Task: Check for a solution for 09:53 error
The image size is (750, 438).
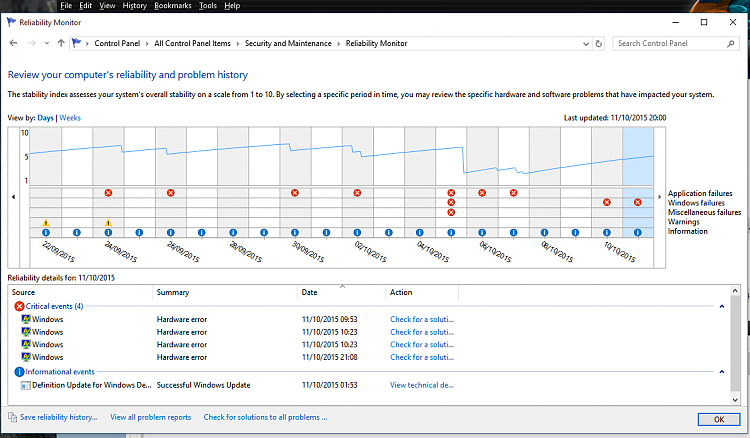Action: (x=422, y=319)
